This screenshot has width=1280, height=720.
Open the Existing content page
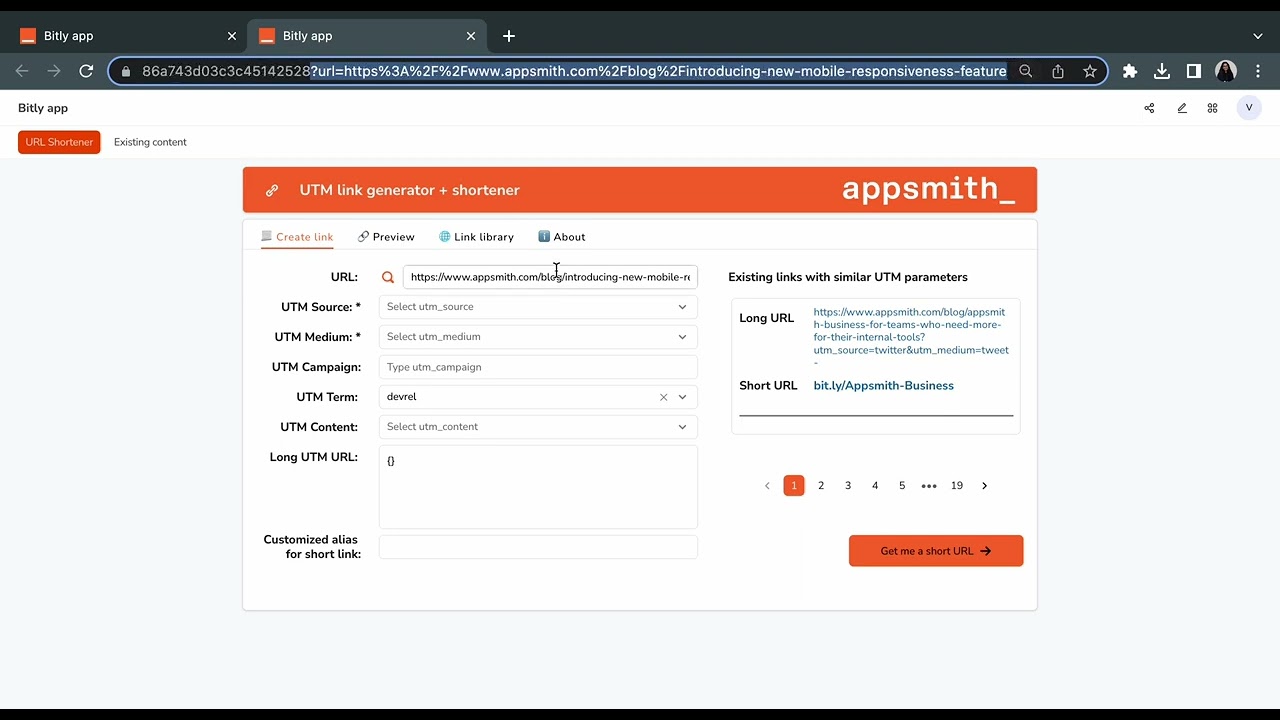pyautogui.click(x=150, y=142)
